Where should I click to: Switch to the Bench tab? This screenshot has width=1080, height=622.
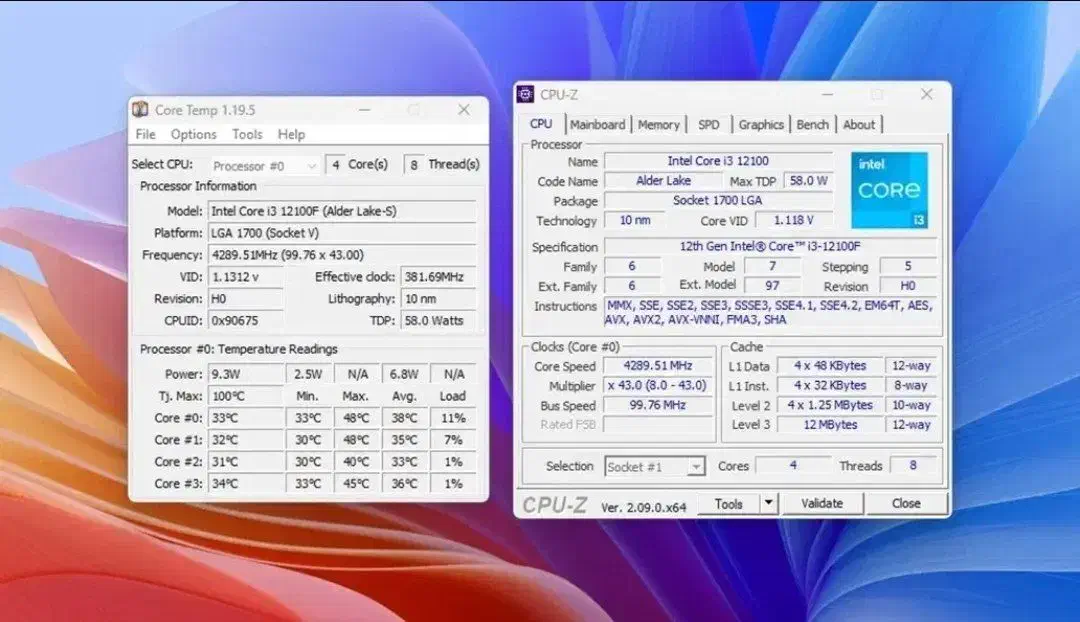812,124
